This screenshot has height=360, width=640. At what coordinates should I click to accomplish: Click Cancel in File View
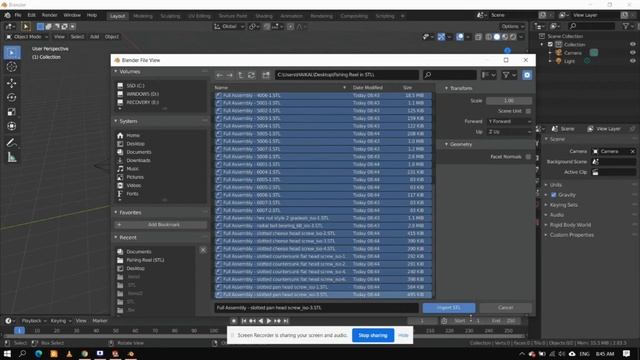point(505,308)
